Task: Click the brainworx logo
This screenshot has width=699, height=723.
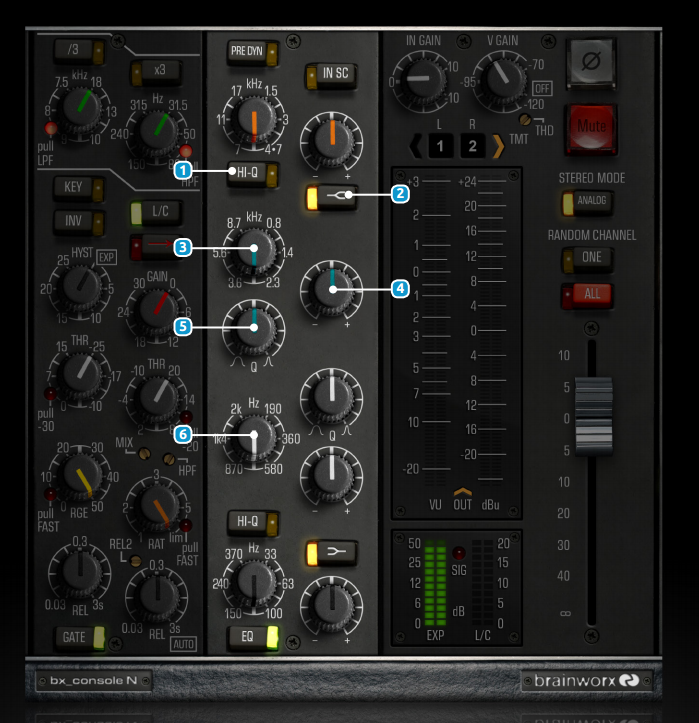Action: 586,681
